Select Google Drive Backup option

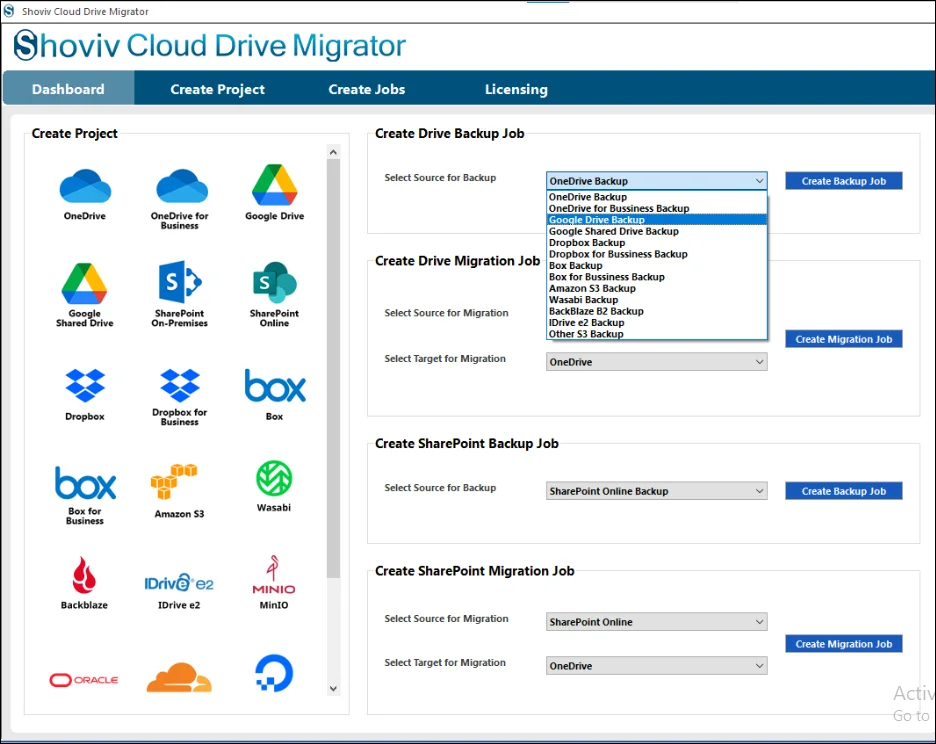pyautogui.click(x=657, y=220)
